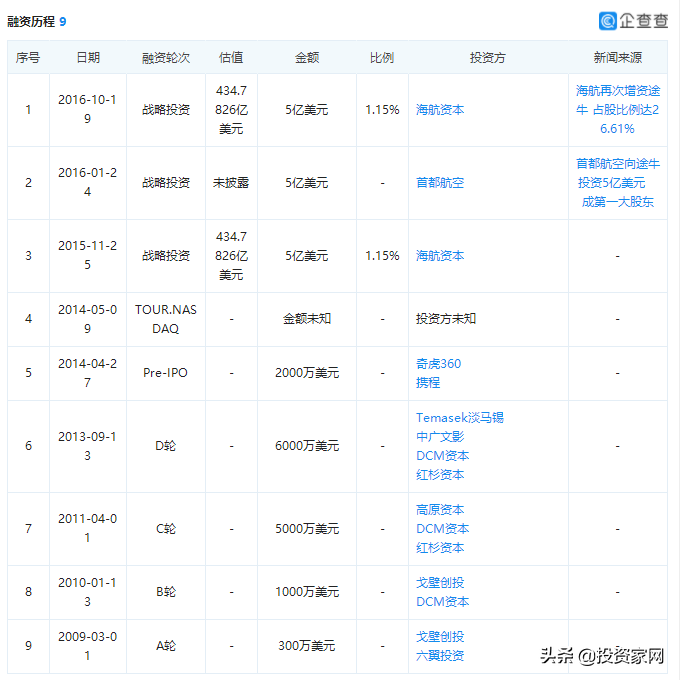The width and height of the screenshot is (680, 680).
Task: Open news link 首都航空向途牛投资5亿美元
Action: (x=618, y=183)
